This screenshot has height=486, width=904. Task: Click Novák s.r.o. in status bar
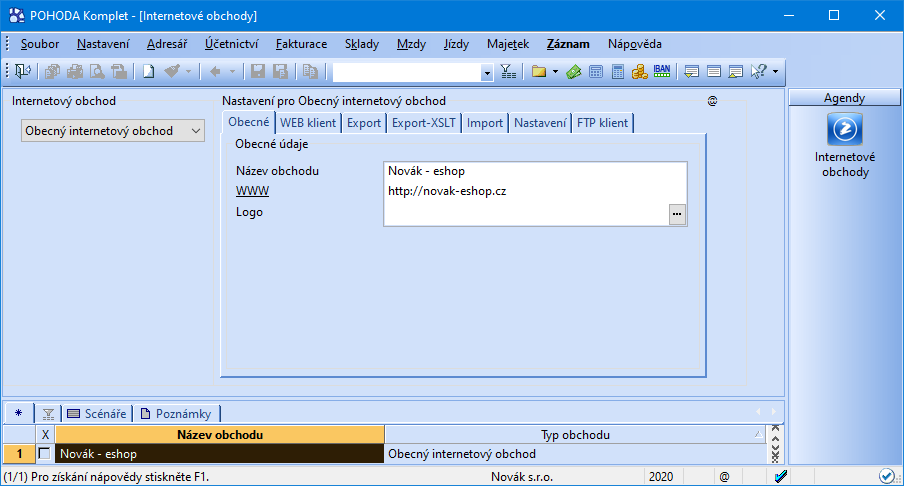tap(522, 477)
